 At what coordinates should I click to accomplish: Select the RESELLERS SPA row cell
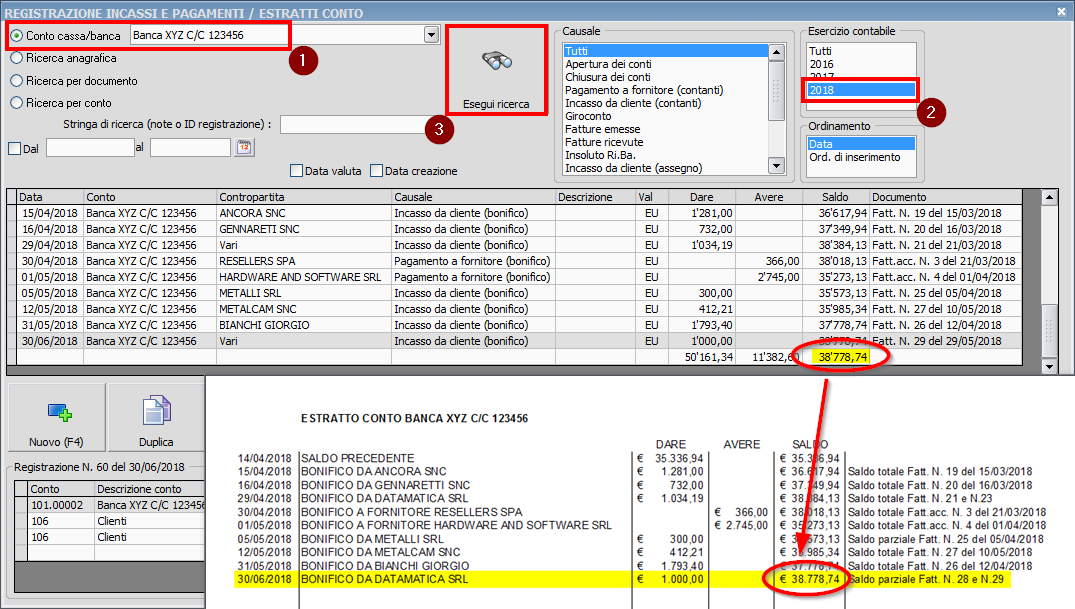pos(304,261)
